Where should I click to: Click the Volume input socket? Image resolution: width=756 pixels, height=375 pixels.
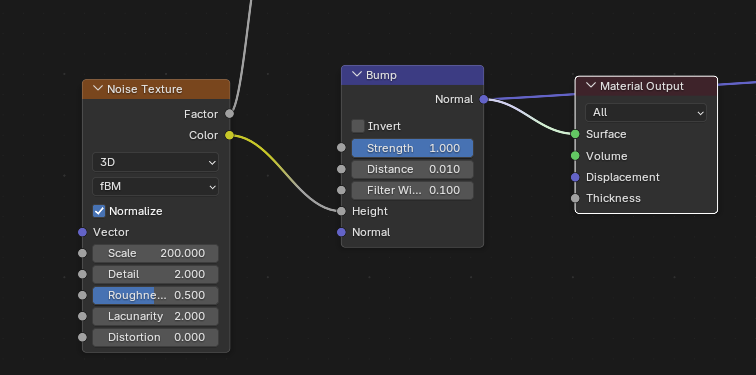pos(575,156)
